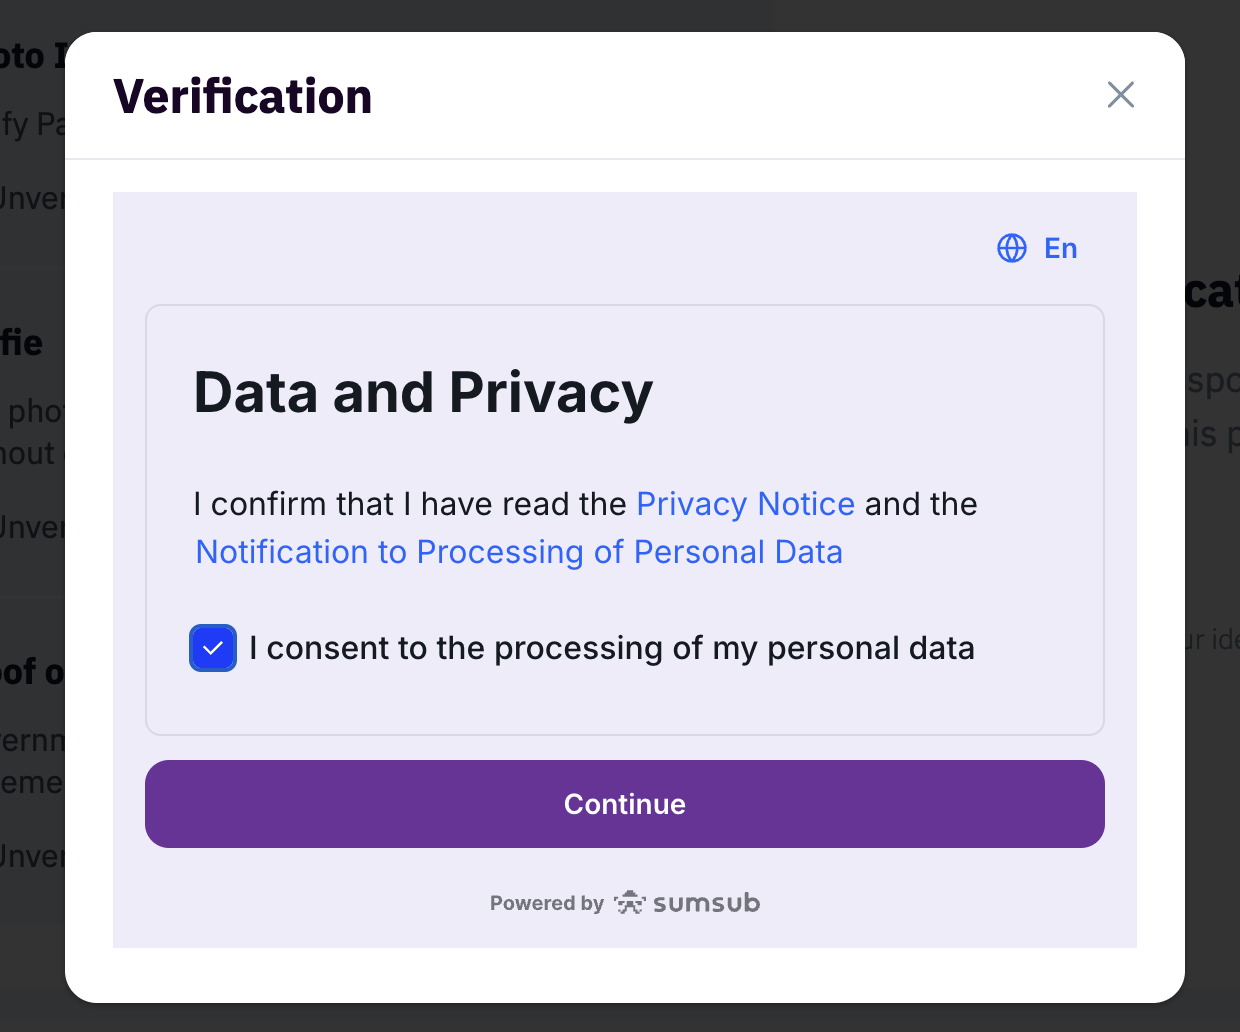The image size is (1240, 1032).
Task: Click the Sumsub logo icon
Action: pos(630,903)
